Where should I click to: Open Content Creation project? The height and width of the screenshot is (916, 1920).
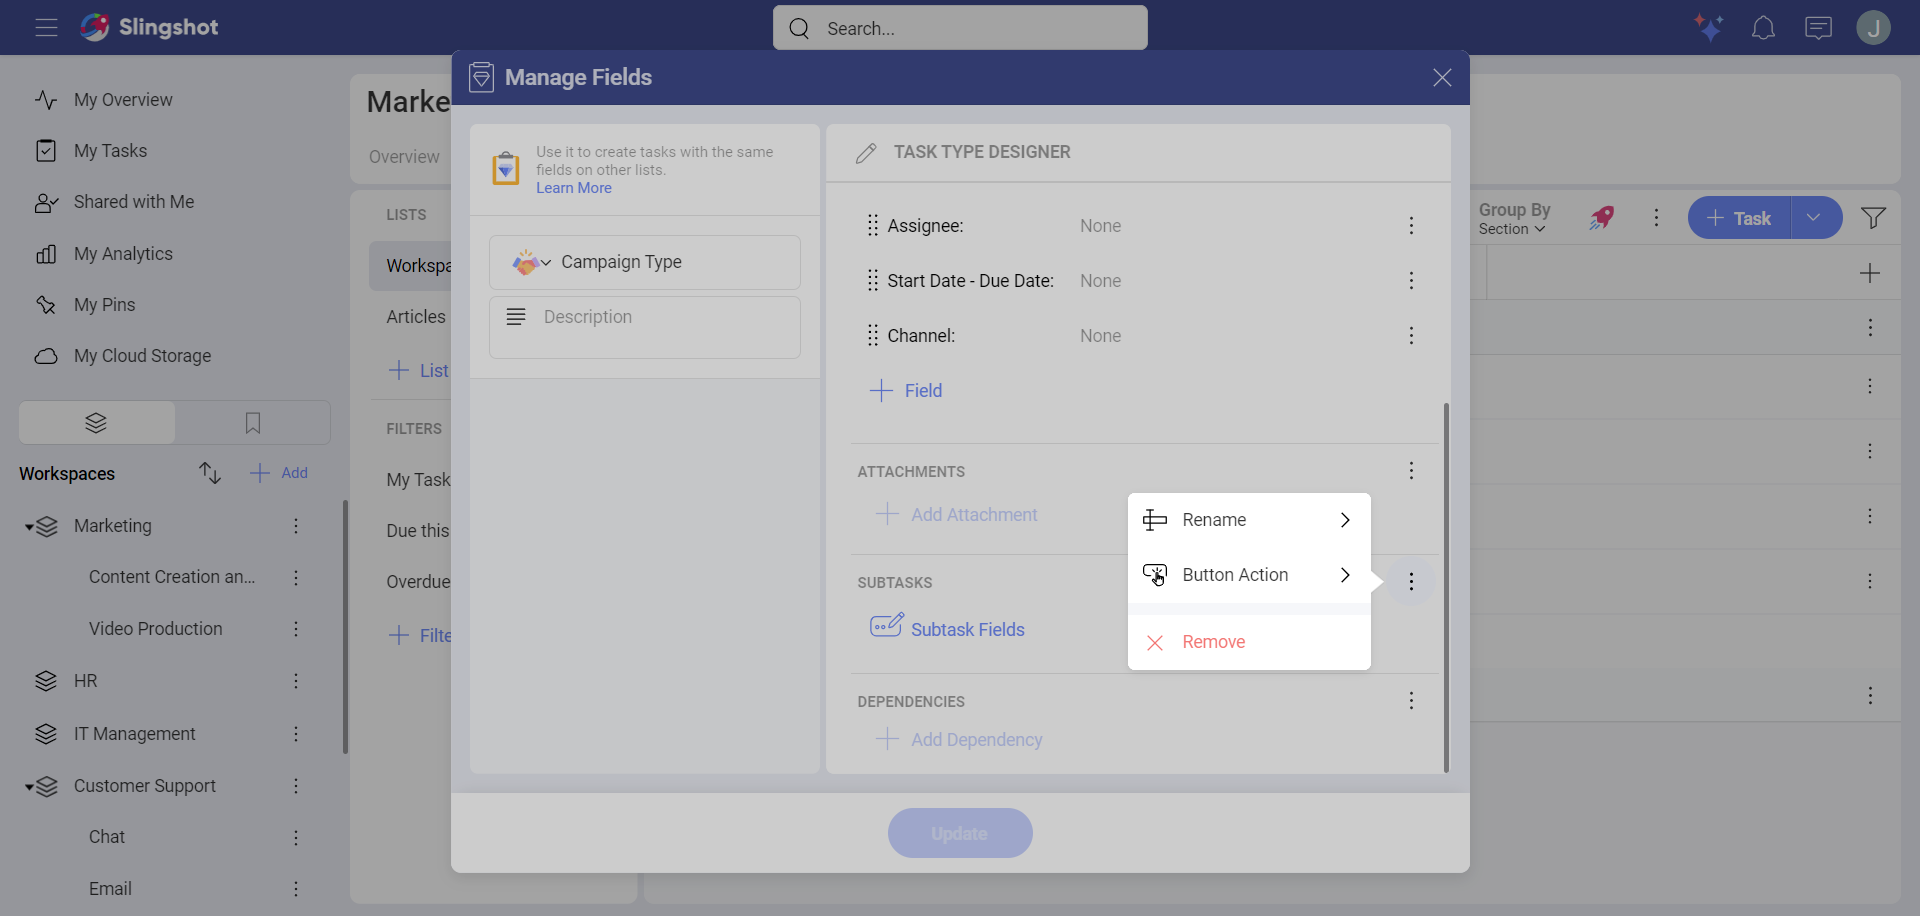tap(172, 577)
